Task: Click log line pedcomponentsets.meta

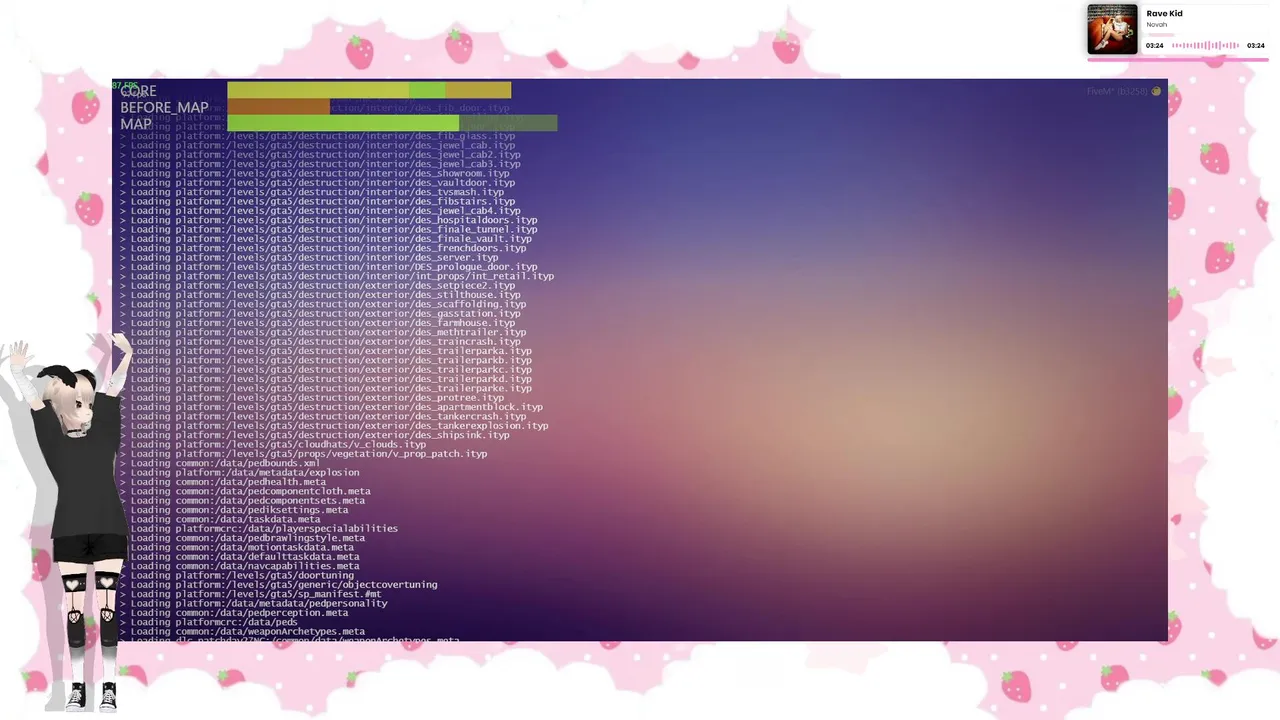Action: [x=243, y=500]
